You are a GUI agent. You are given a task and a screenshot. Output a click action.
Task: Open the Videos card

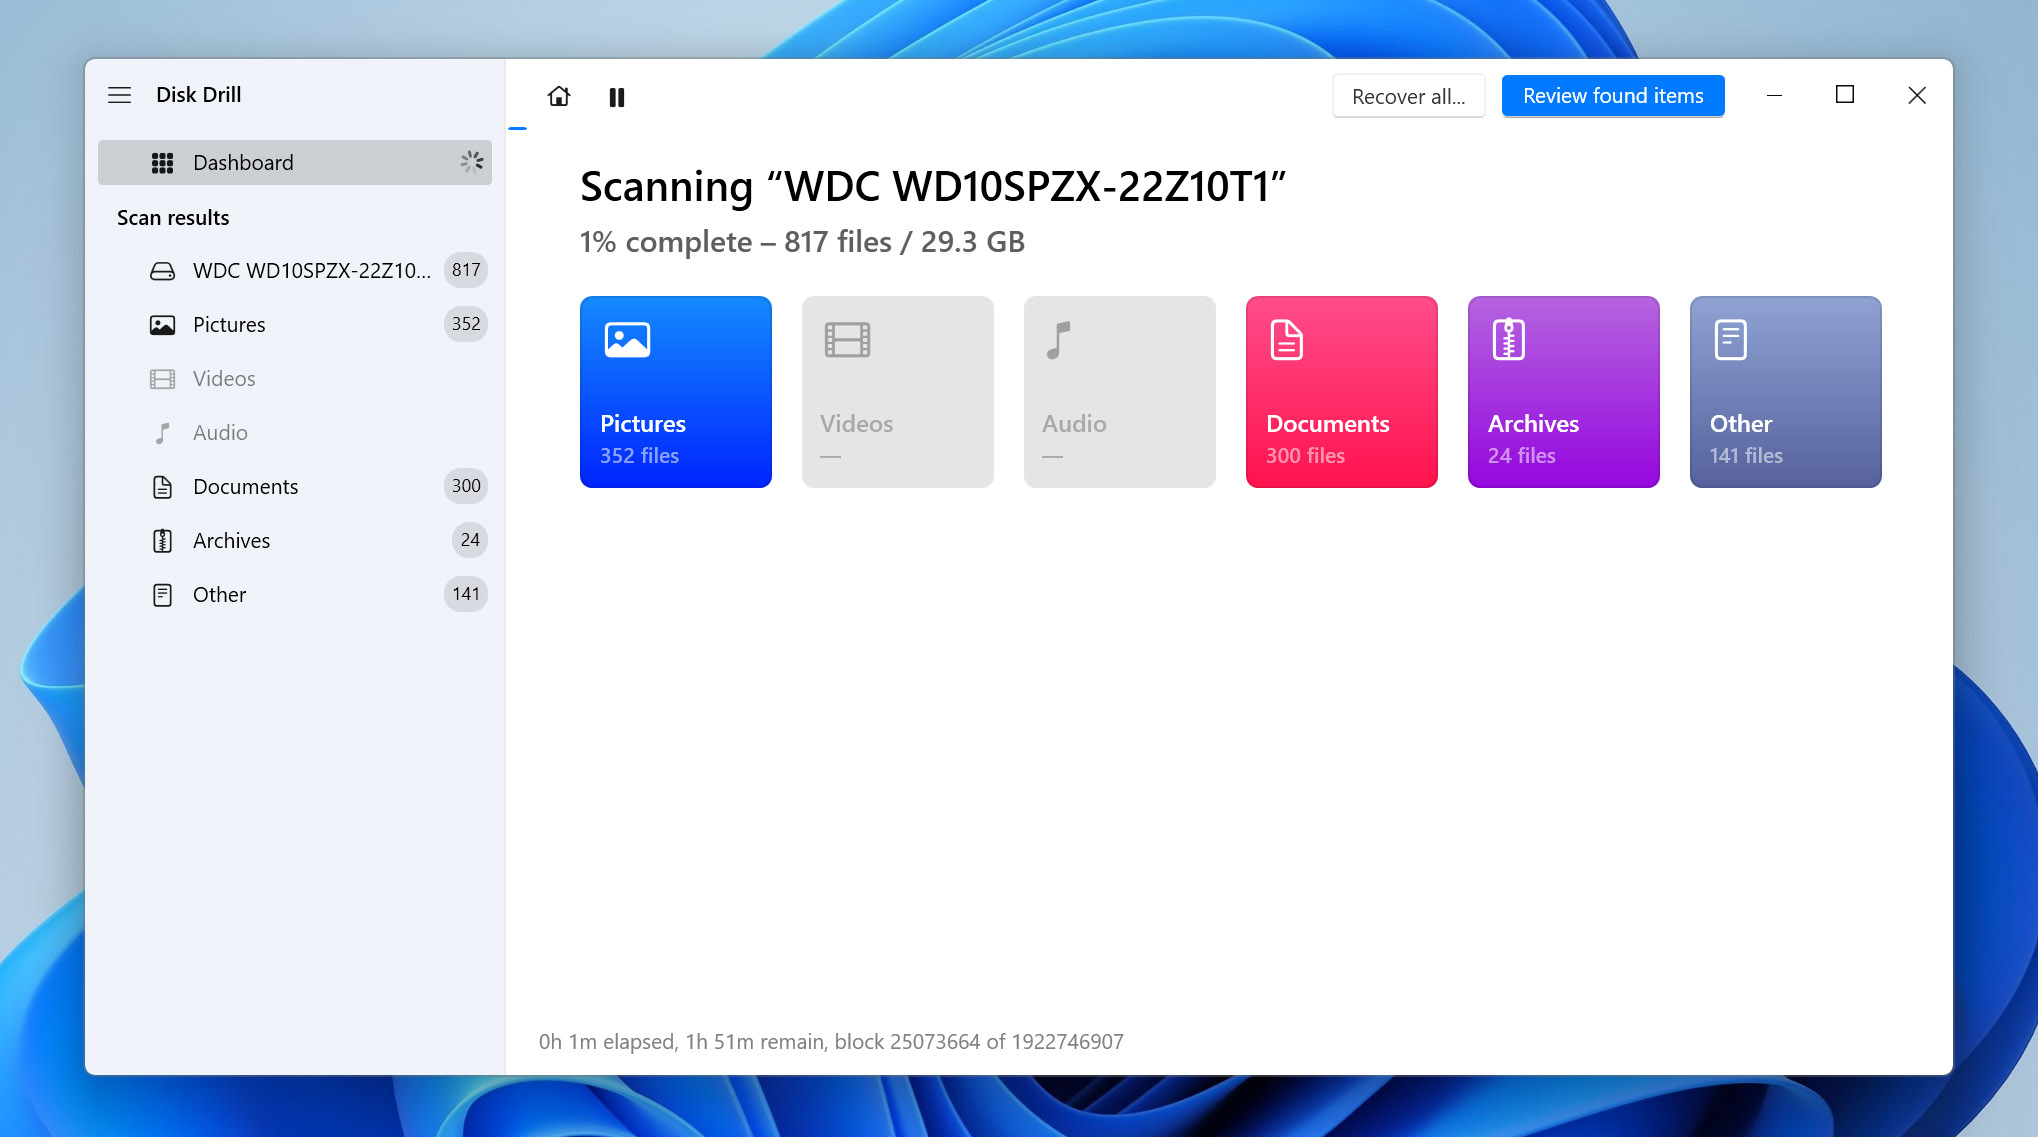pyautogui.click(x=898, y=392)
